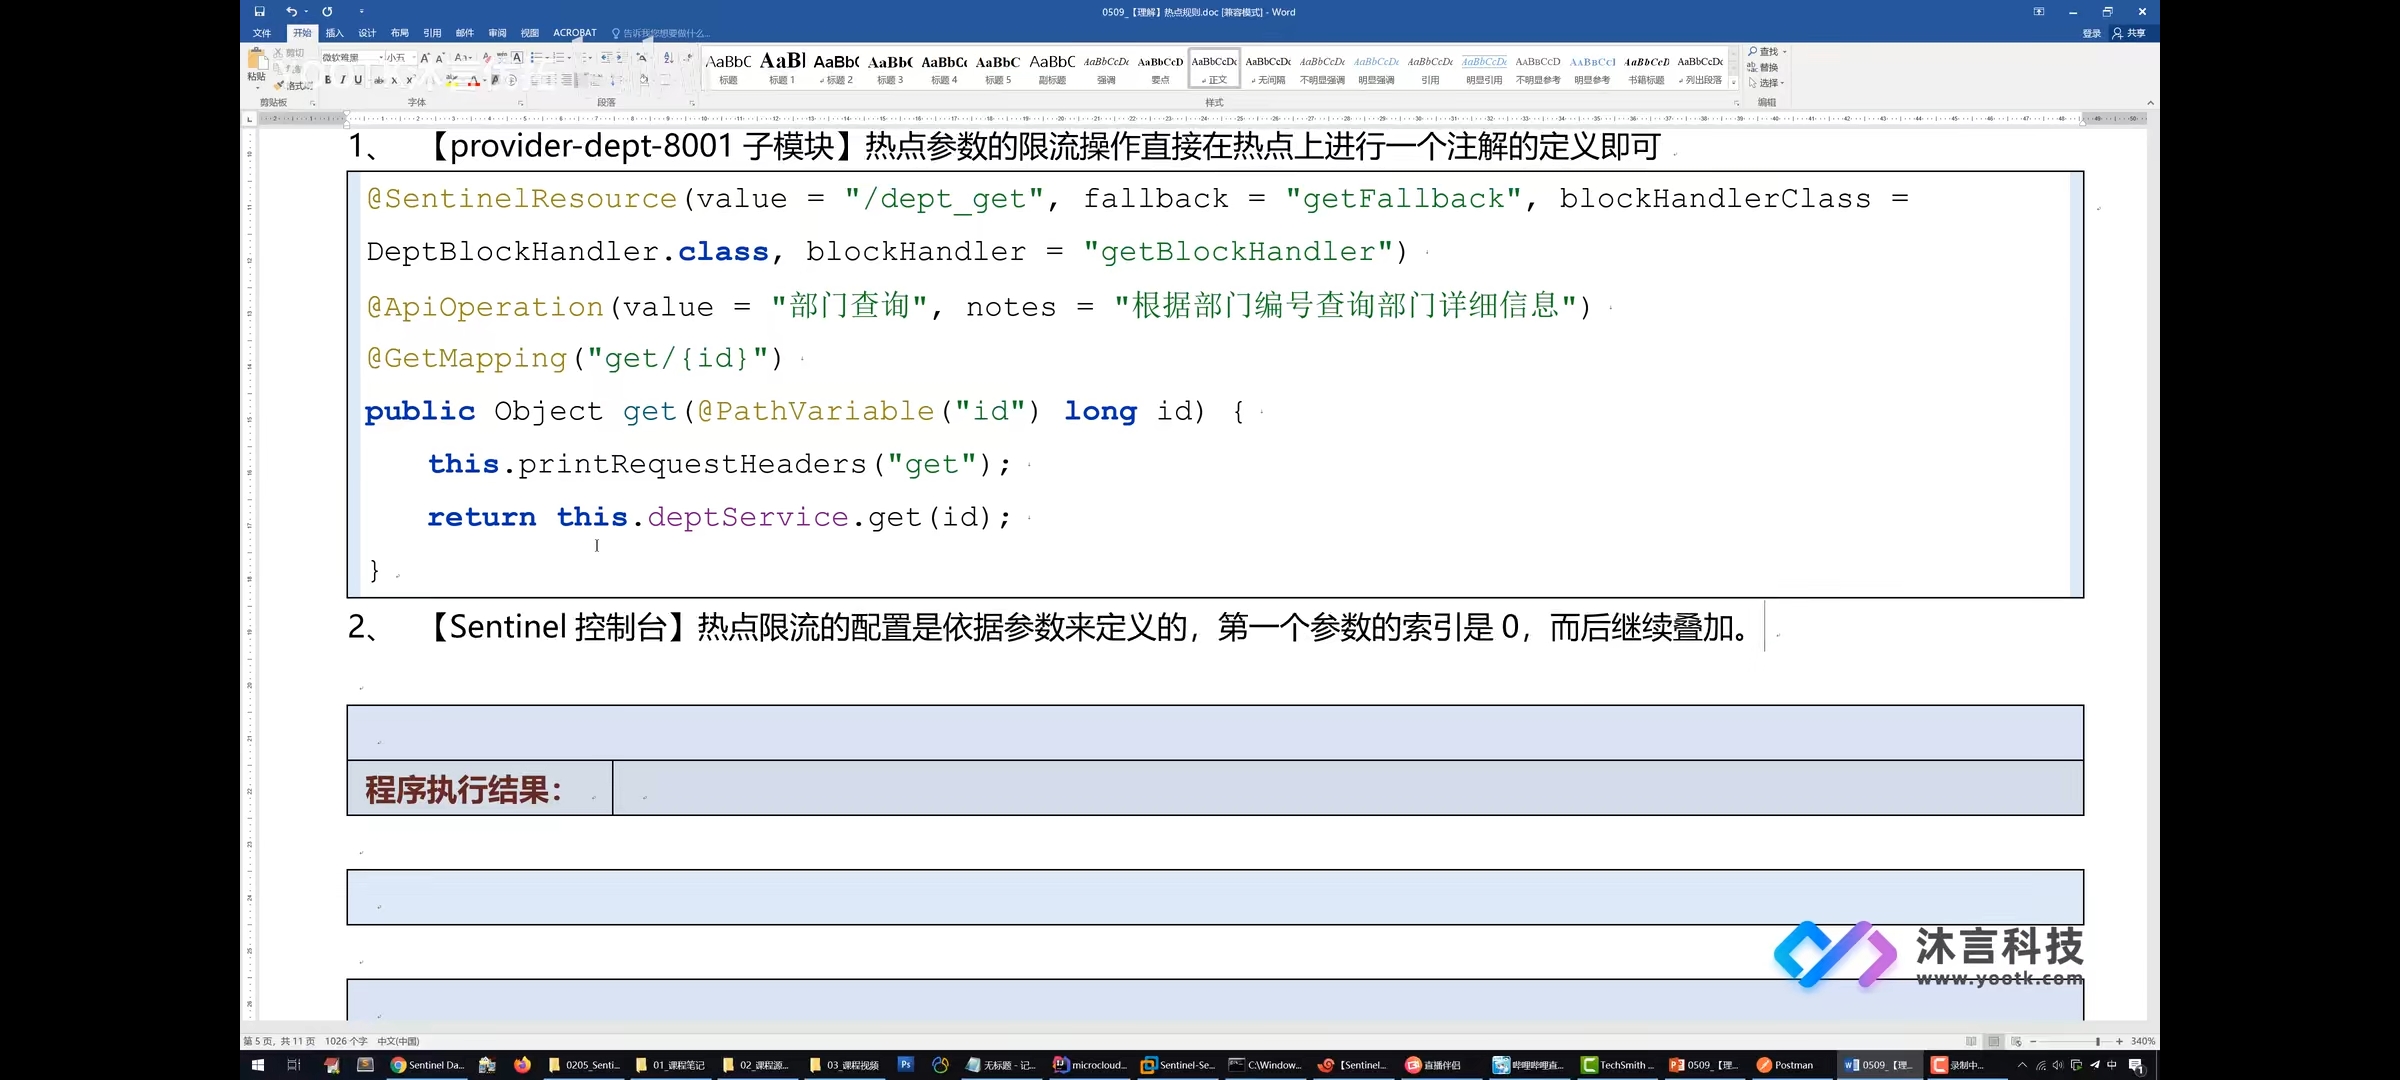The height and width of the screenshot is (1080, 2400).
Task: Switch to Read Mode view icon
Action: pyautogui.click(x=1971, y=1041)
